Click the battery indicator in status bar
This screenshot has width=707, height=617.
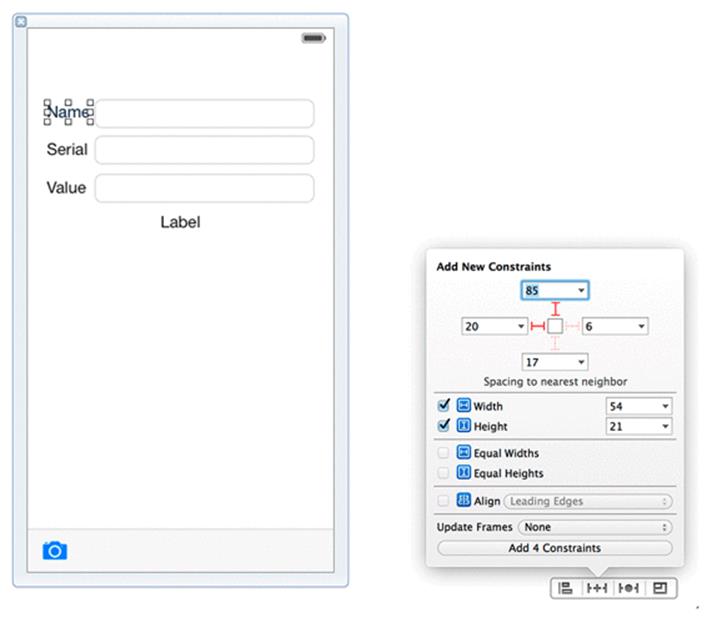[314, 38]
